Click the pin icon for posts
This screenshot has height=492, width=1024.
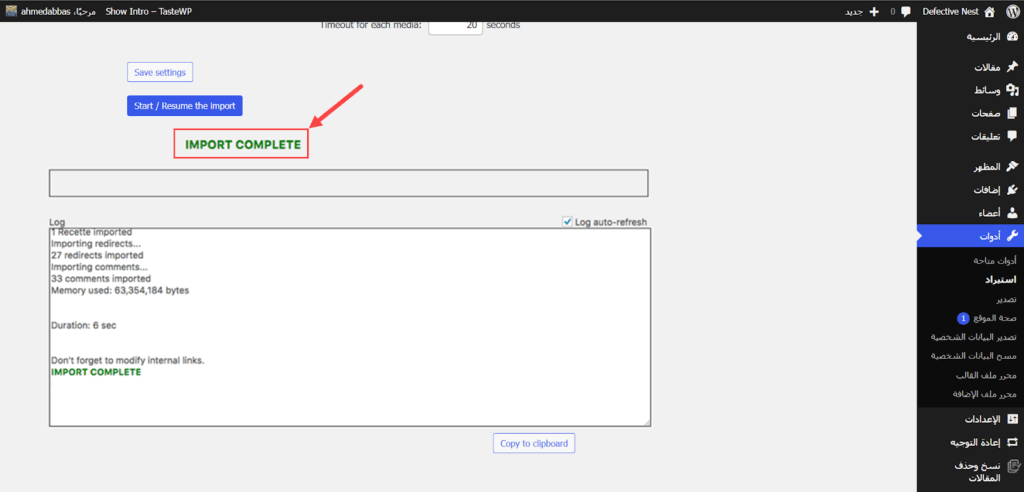[1012, 67]
